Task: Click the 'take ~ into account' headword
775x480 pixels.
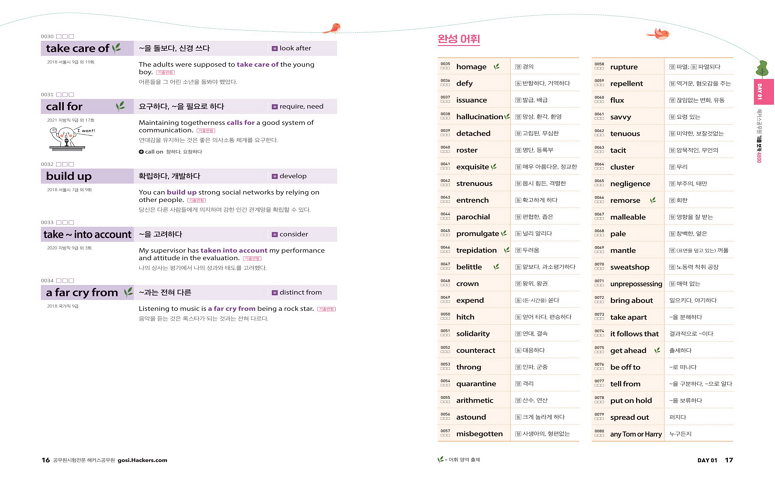Action: pos(87,234)
